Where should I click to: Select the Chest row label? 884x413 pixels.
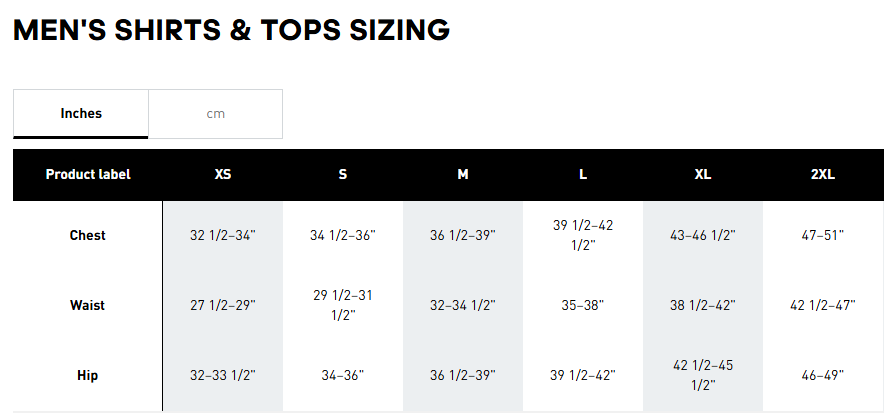click(x=88, y=236)
